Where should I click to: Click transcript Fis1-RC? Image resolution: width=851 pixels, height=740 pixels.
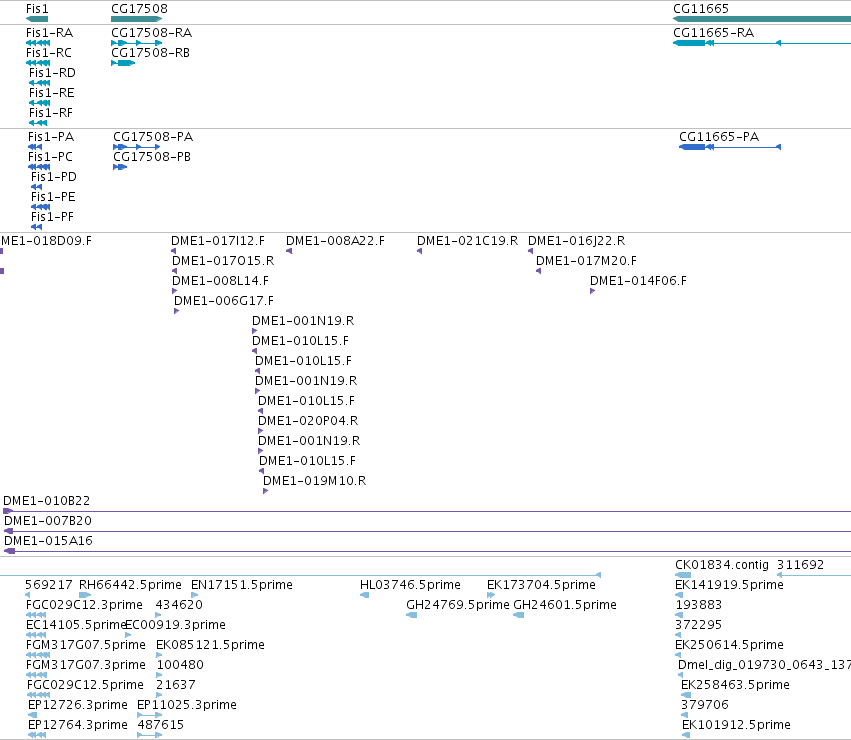(38, 63)
